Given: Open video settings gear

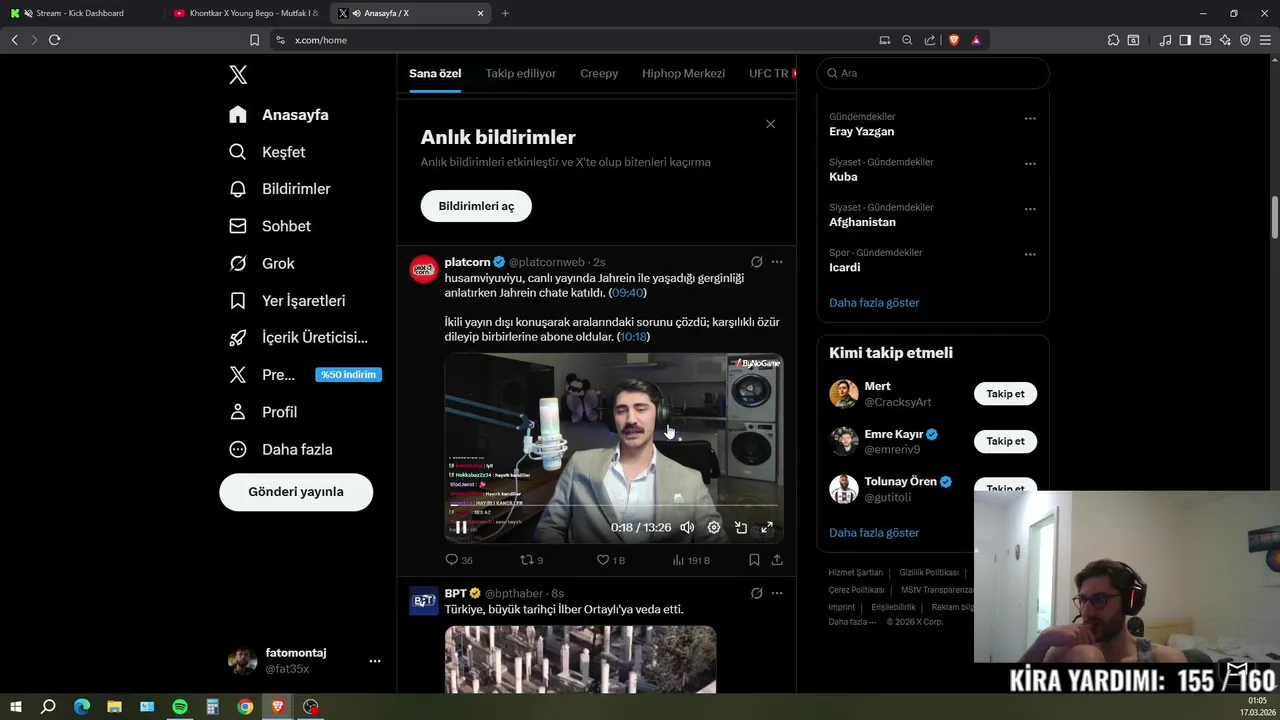Looking at the screenshot, I should pos(714,528).
